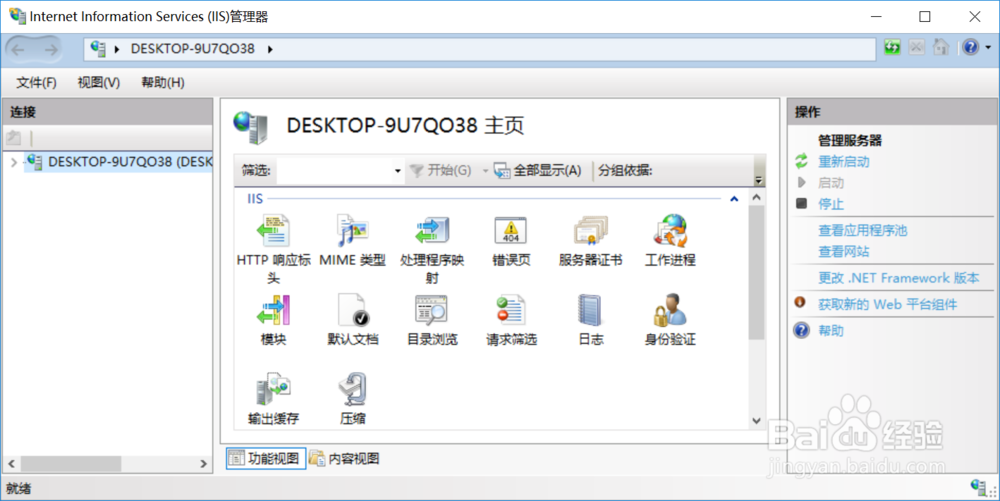Open the 视图(V) menu
This screenshot has width=1000, height=501.
coord(99,82)
